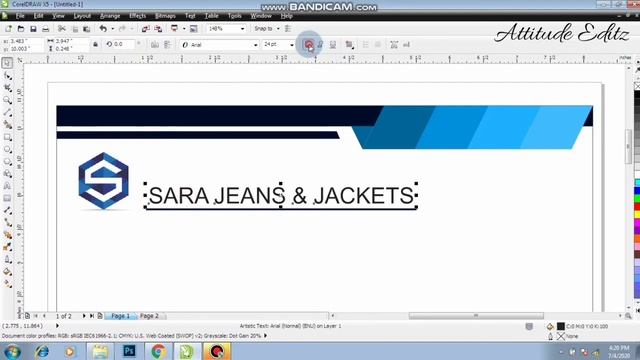Open the font size dropdown showing 24 pt
The width and height of the screenshot is (640, 360).
click(x=292, y=45)
